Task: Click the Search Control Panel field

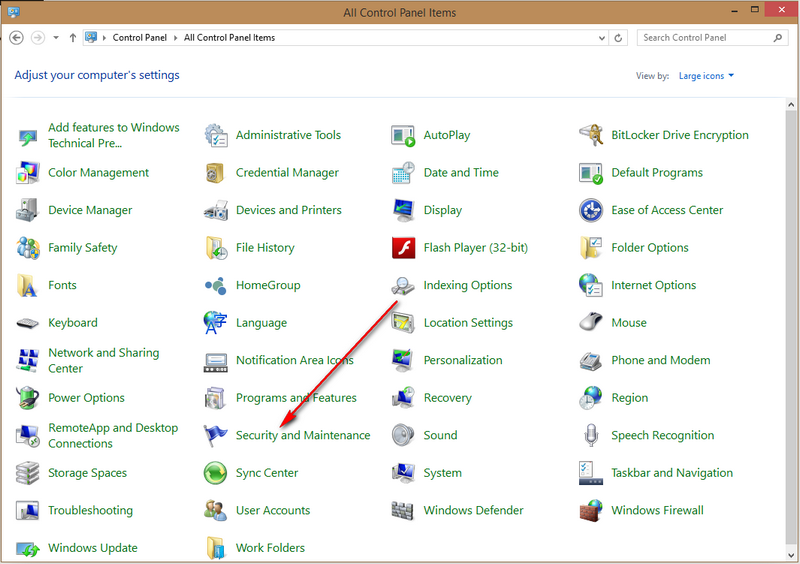Action: coord(705,38)
